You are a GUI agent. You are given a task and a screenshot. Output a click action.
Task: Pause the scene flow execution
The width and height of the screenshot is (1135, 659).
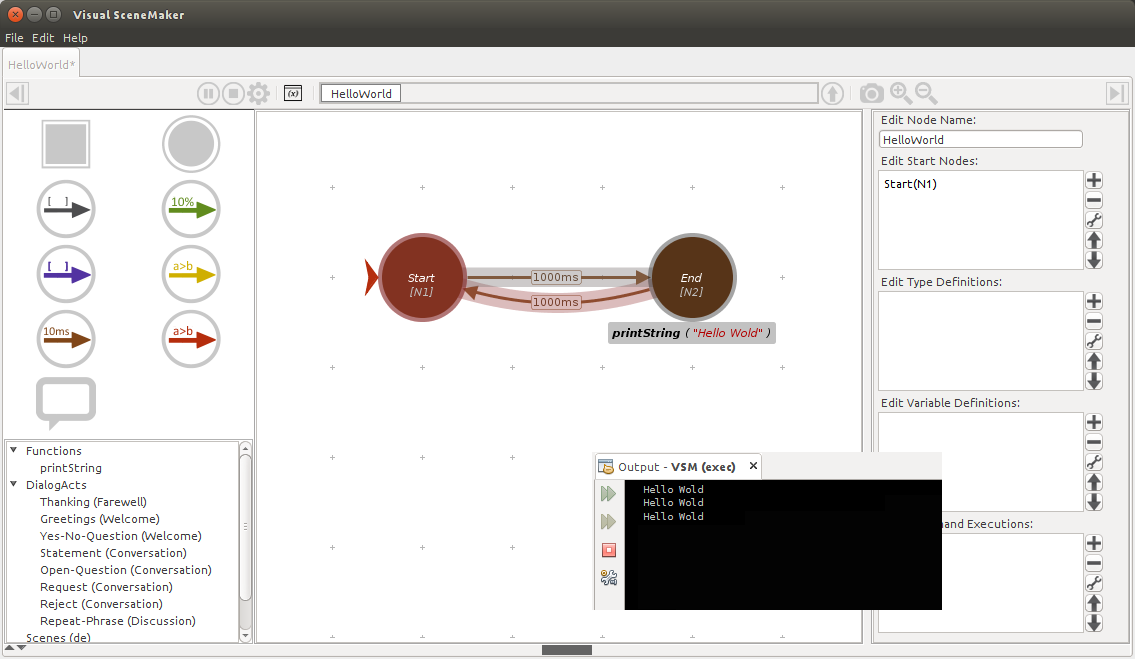(208, 93)
